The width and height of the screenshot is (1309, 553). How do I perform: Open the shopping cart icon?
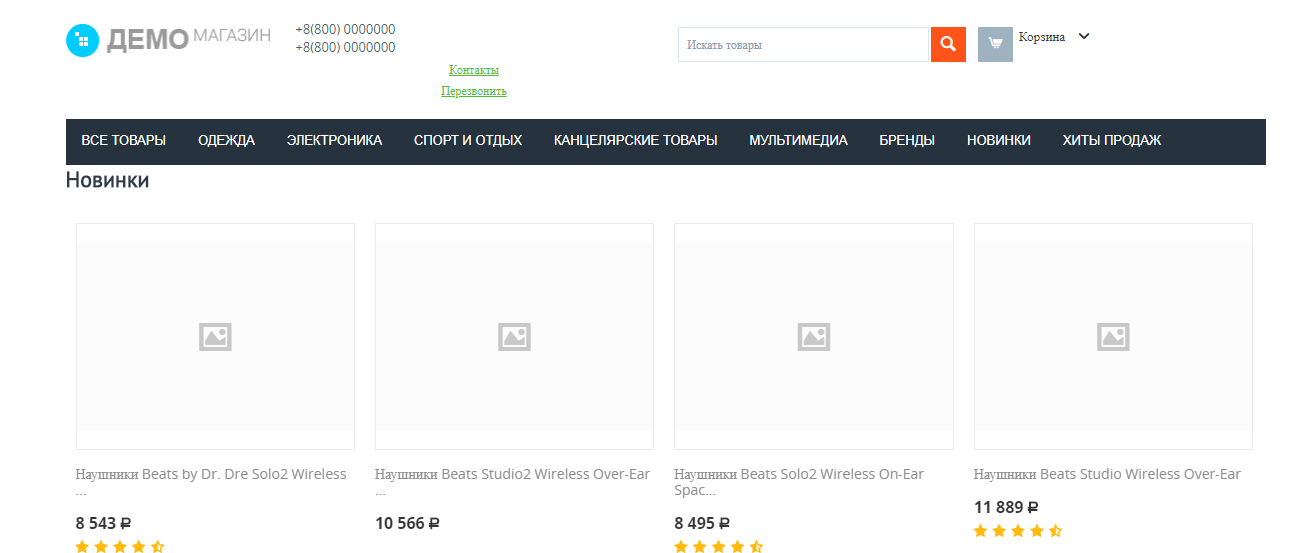[x=995, y=44]
